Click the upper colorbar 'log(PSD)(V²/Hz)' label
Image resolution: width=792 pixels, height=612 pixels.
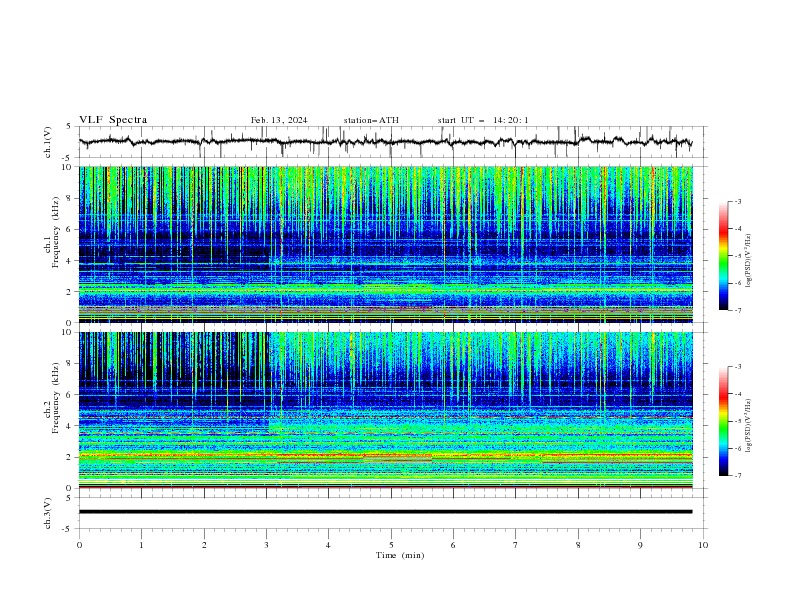[748, 261]
